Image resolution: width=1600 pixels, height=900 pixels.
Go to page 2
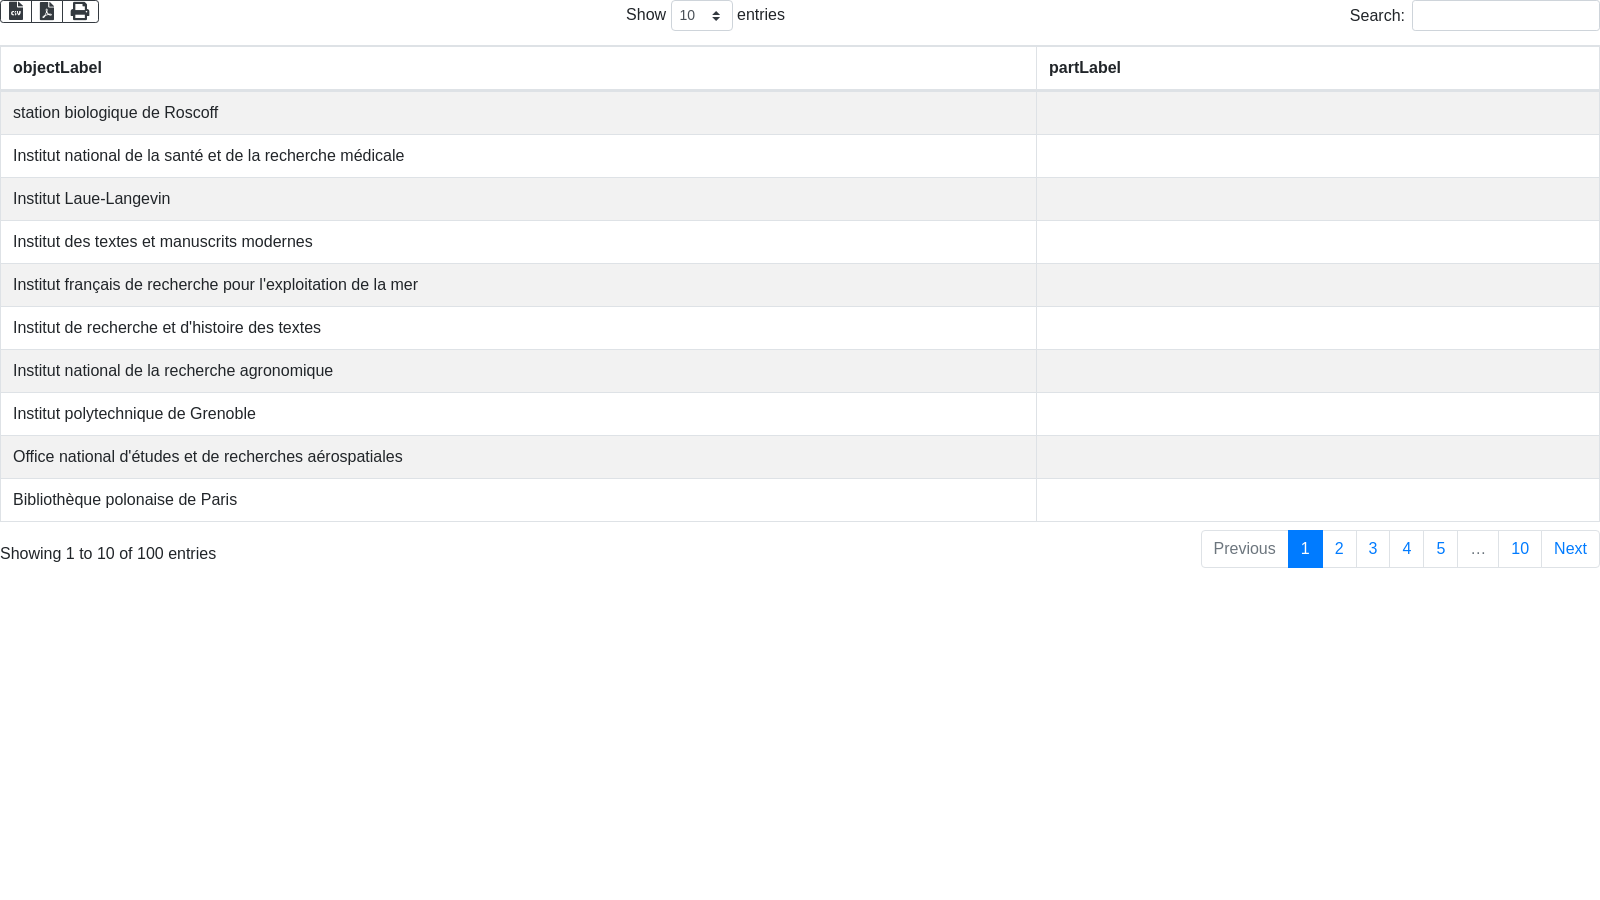(x=1339, y=549)
